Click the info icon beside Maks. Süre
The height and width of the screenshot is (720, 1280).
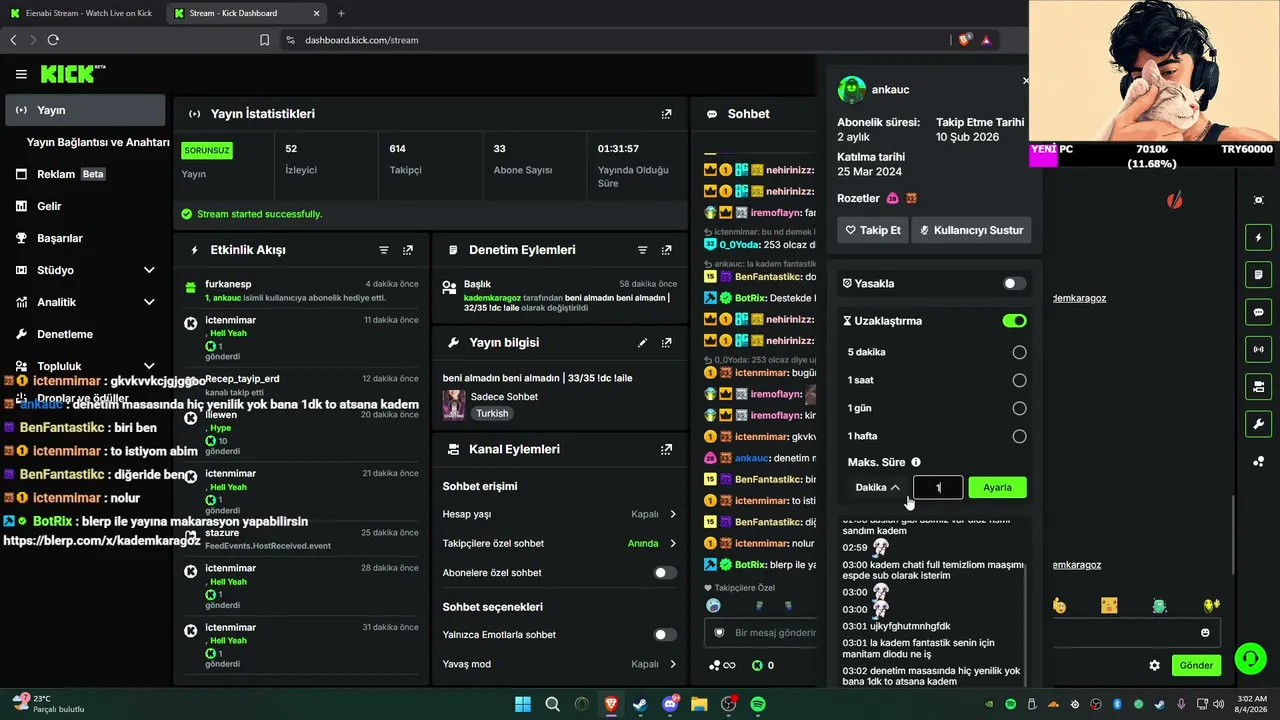915,462
